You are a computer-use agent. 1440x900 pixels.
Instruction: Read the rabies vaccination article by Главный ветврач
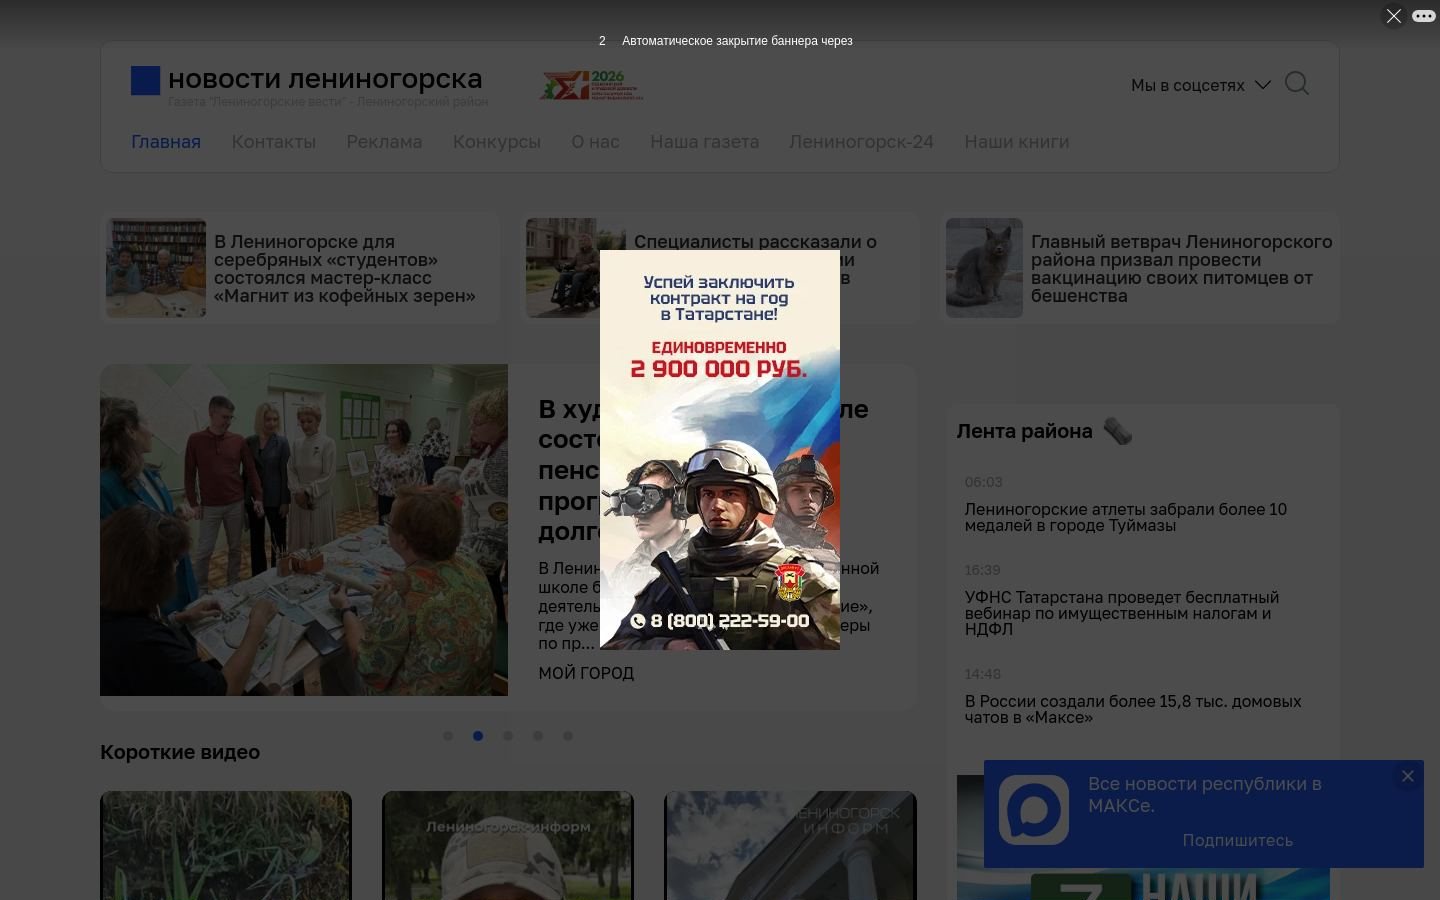1182,269
